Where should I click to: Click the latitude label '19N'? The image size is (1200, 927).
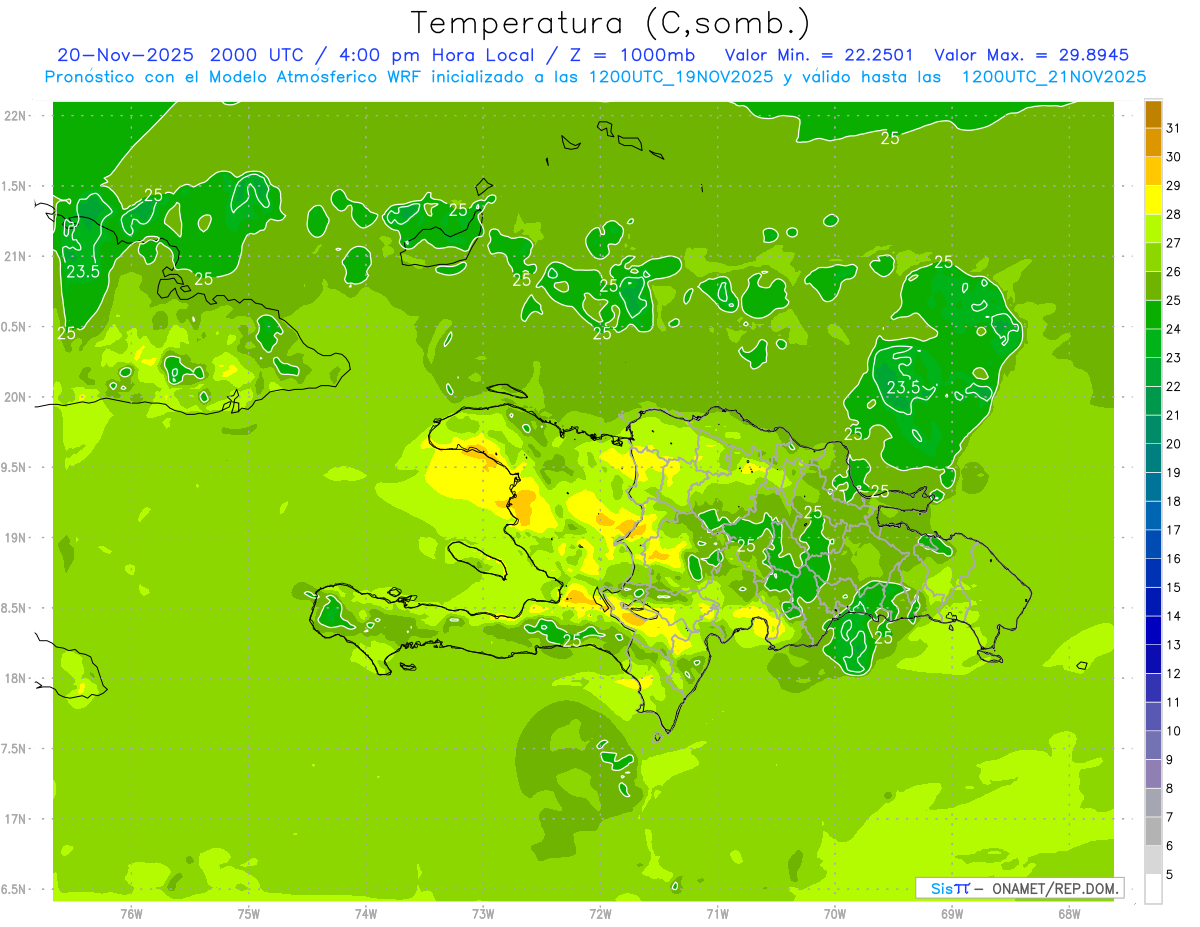[x=15, y=538]
